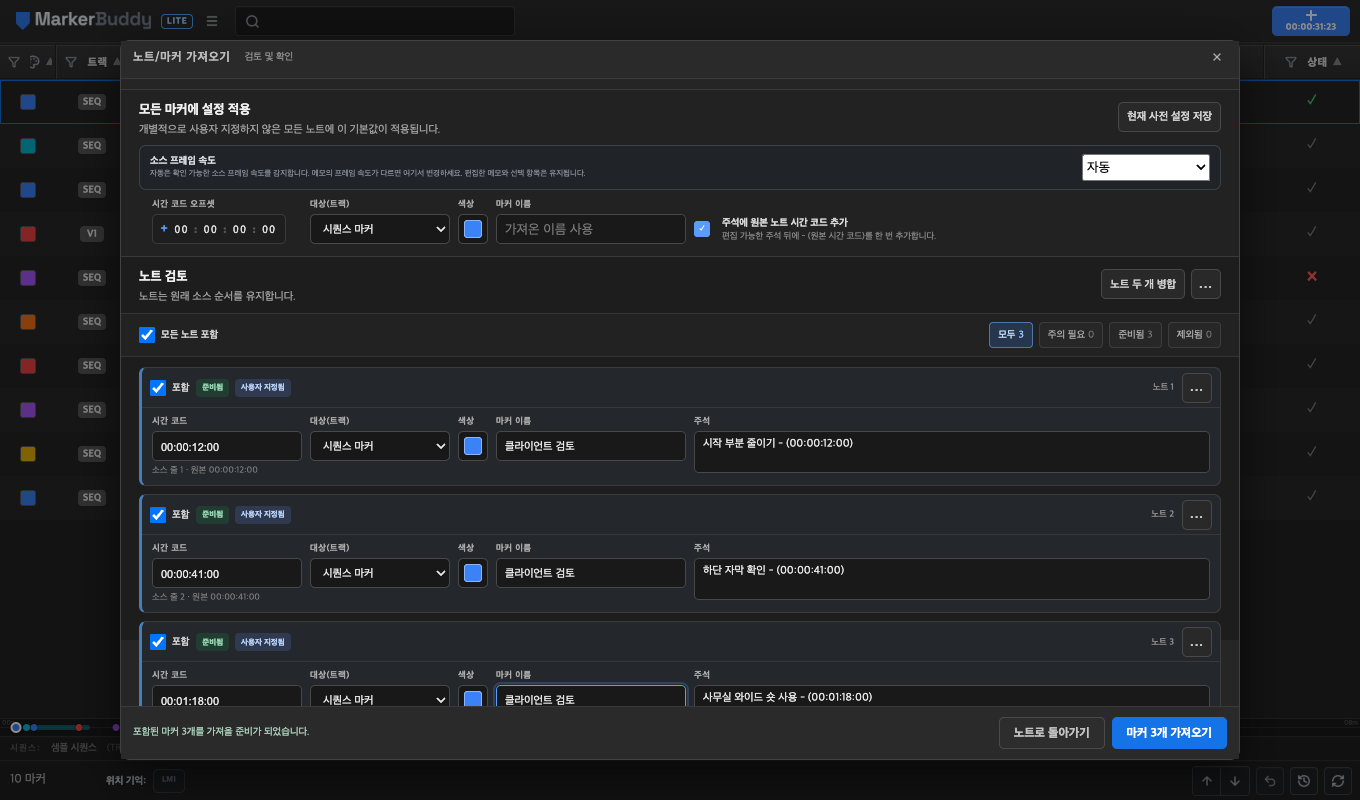Open the history clock icon in the bottom bar

[1303, 781]
